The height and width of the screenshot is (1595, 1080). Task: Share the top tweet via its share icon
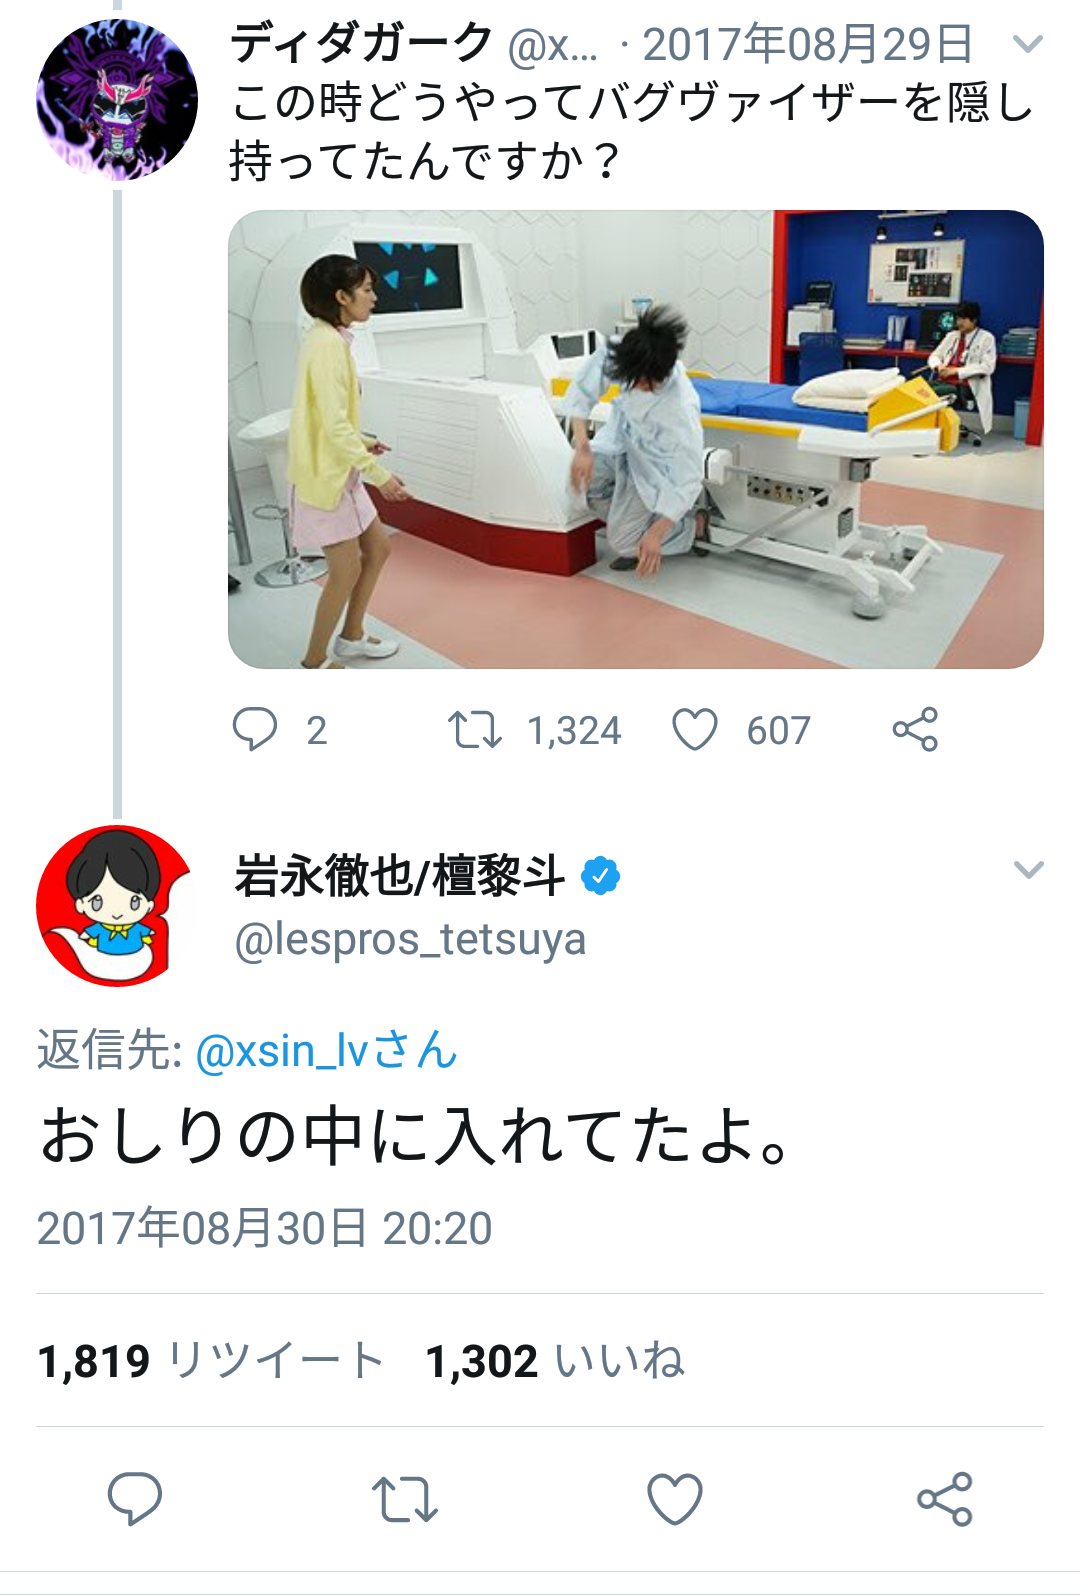pyautogui.click(x=915, y=729)
